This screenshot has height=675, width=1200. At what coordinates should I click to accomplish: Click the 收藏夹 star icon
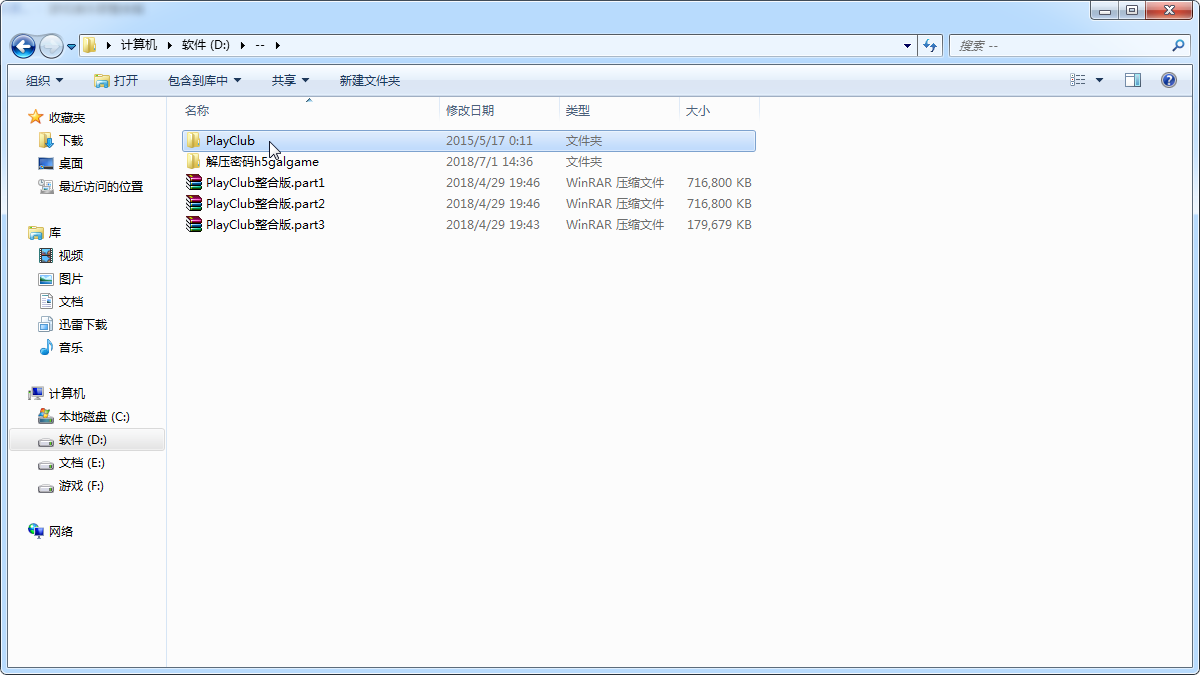pos(36,118)
